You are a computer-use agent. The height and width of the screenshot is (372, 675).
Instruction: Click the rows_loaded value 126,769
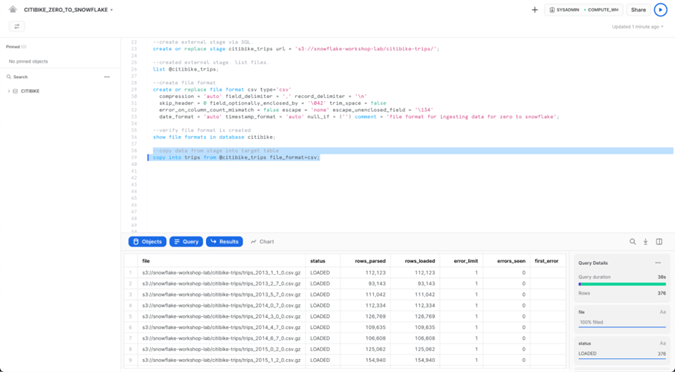[x=424, y=316]
